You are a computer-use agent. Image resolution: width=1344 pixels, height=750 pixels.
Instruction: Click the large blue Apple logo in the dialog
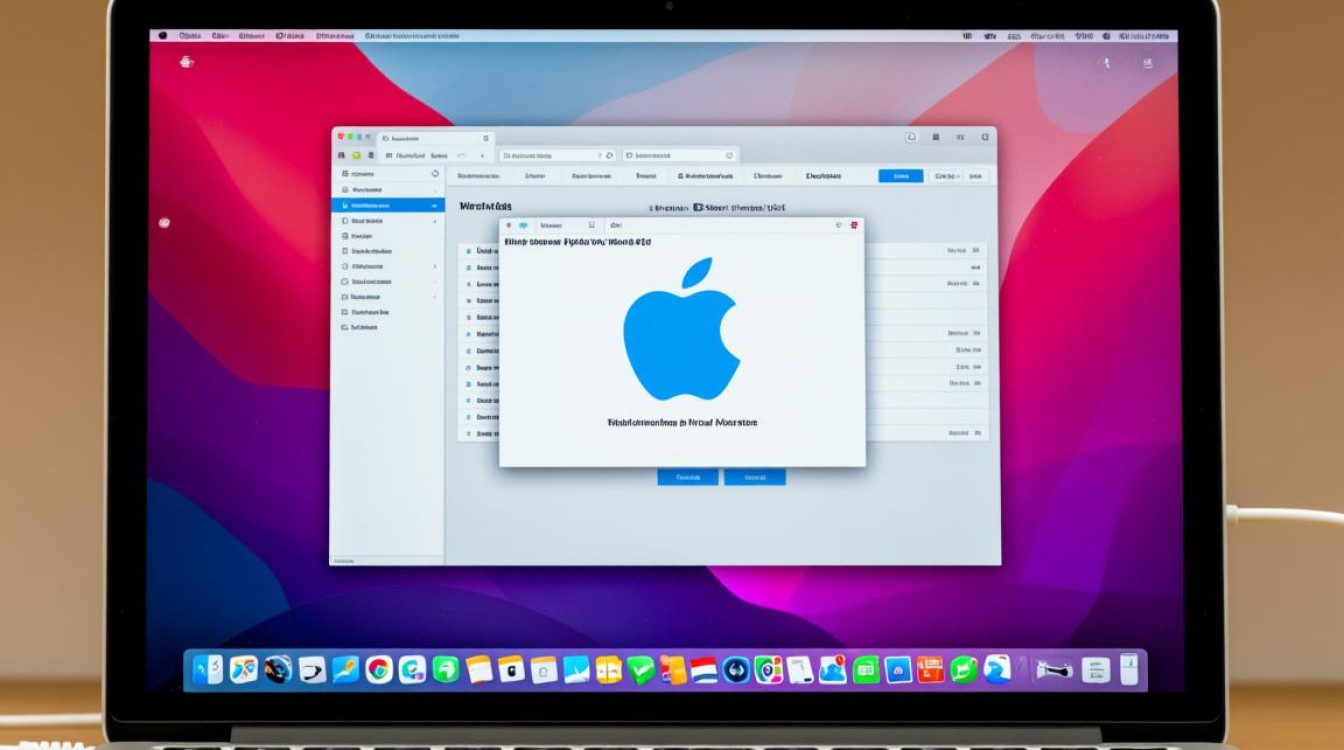tap(682, 330)
